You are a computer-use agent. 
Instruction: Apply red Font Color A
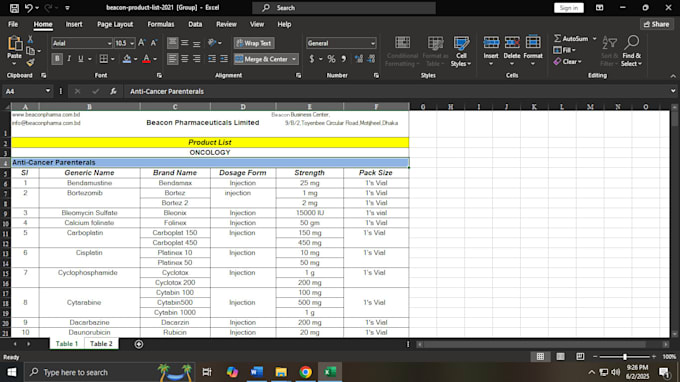pos(146,59)
